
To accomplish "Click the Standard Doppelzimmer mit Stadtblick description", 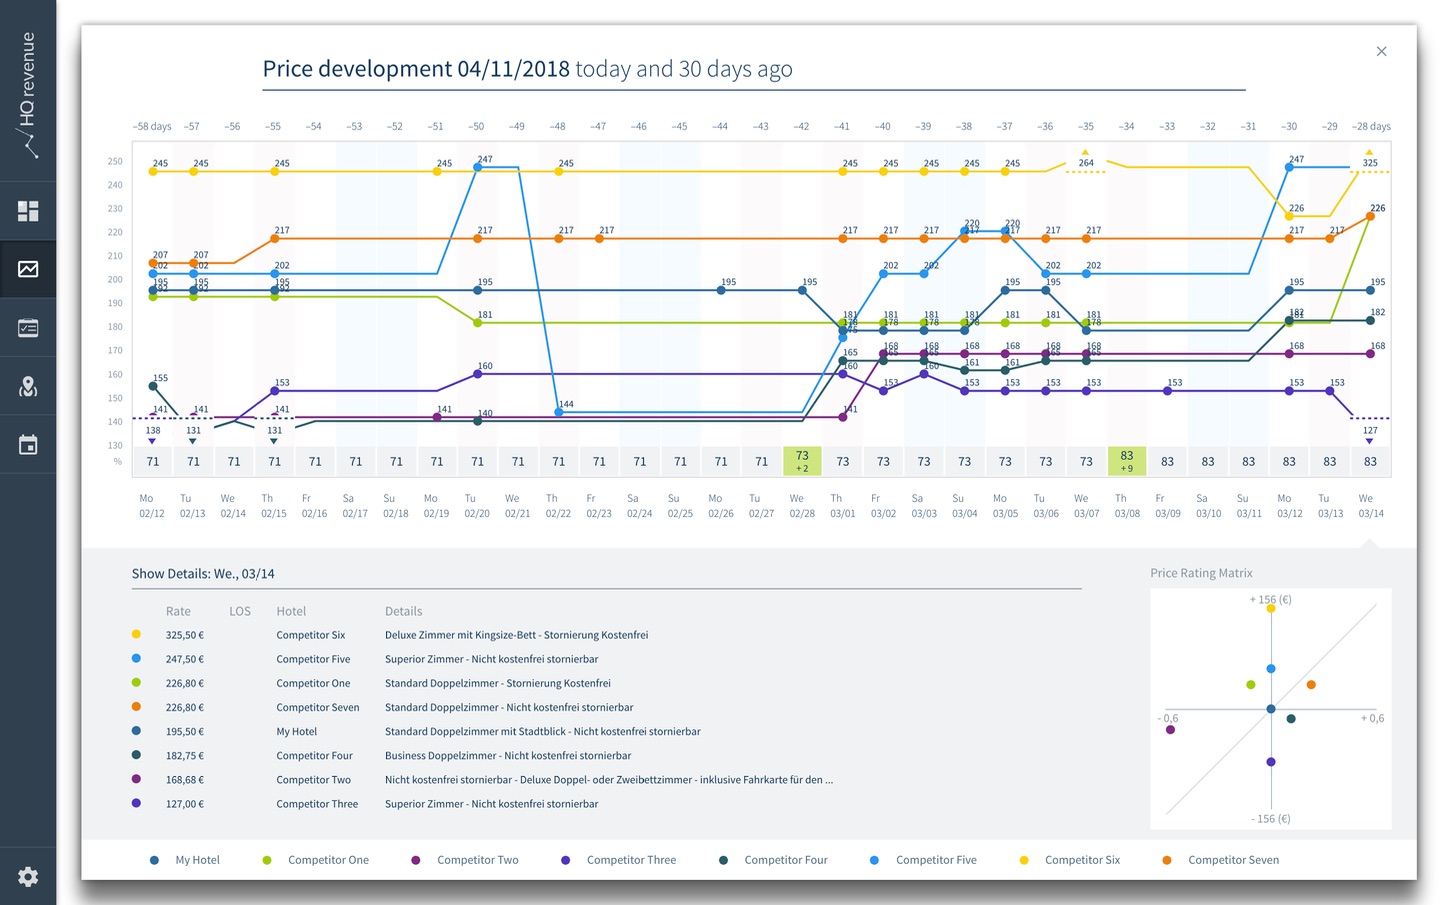I will tap(543, 732).
